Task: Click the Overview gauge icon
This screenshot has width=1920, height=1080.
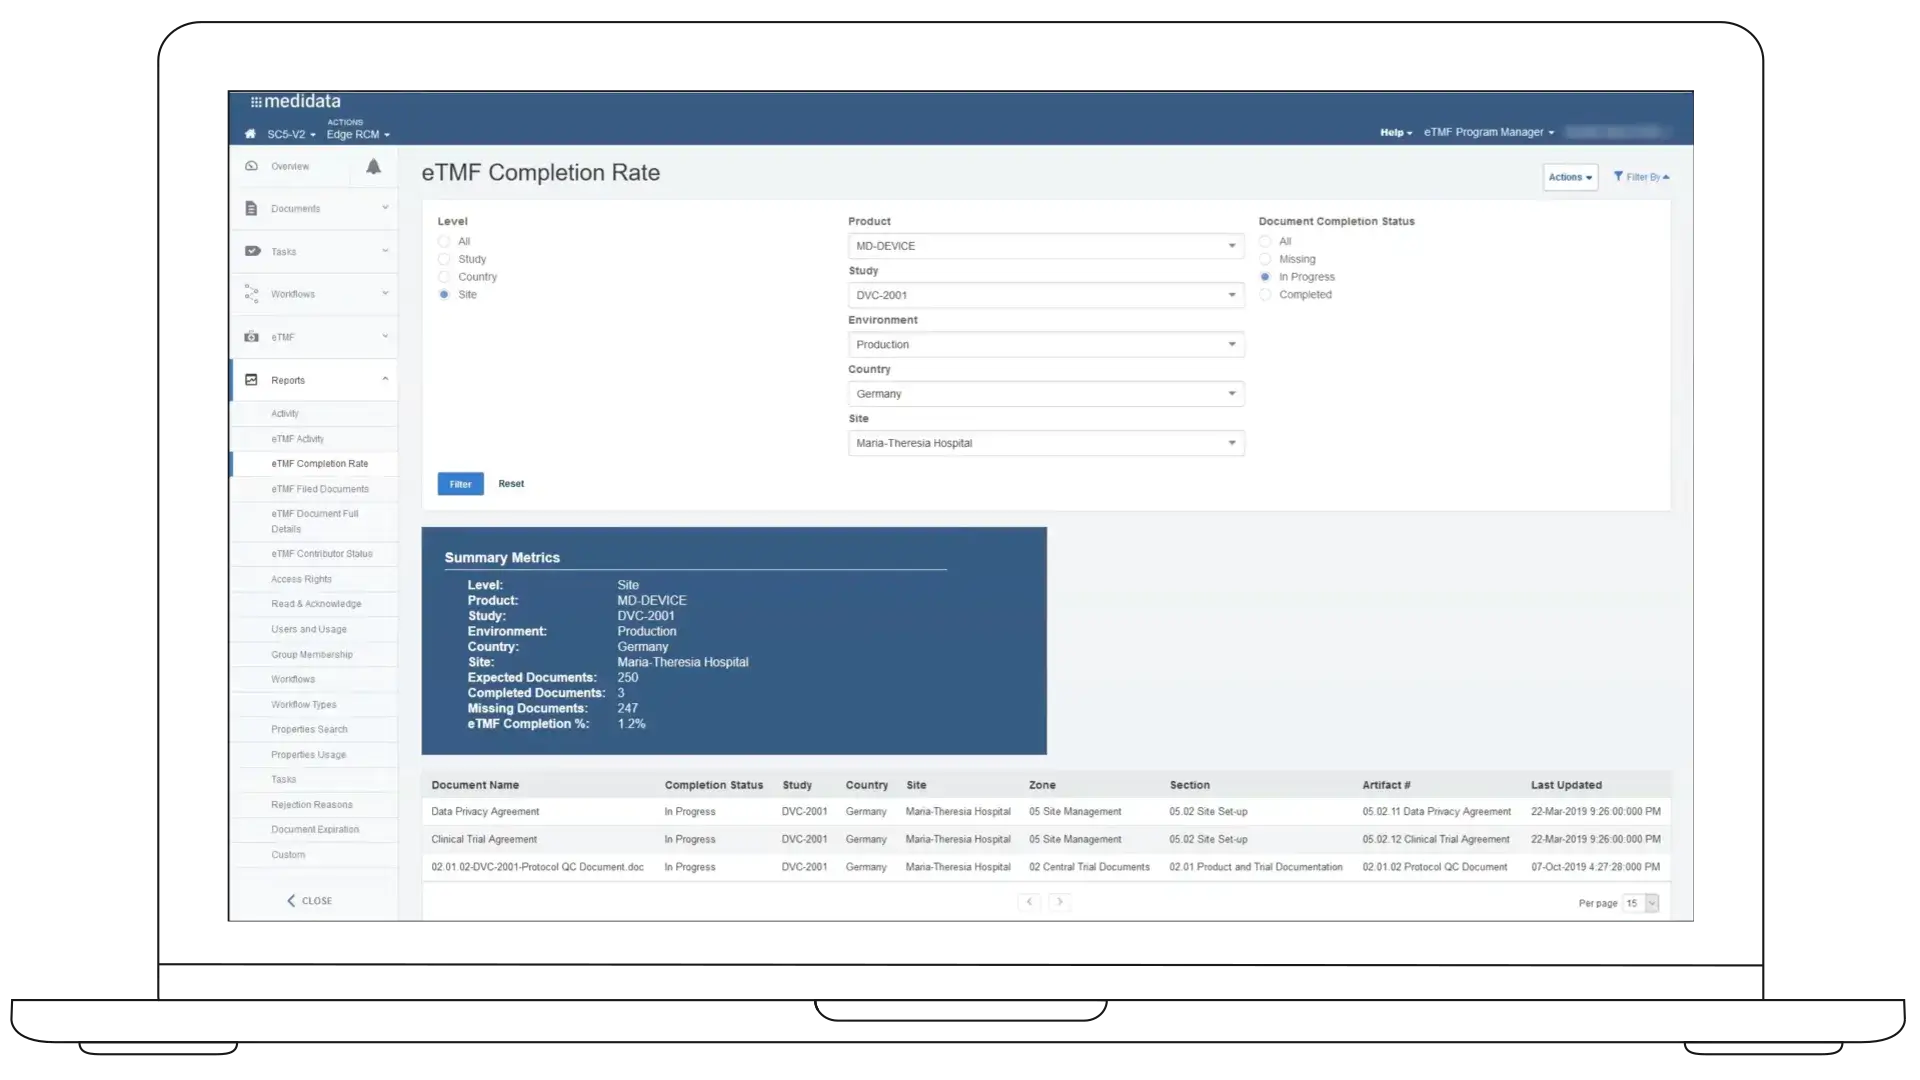Action: pyautogui.click(x=251, y=166)
